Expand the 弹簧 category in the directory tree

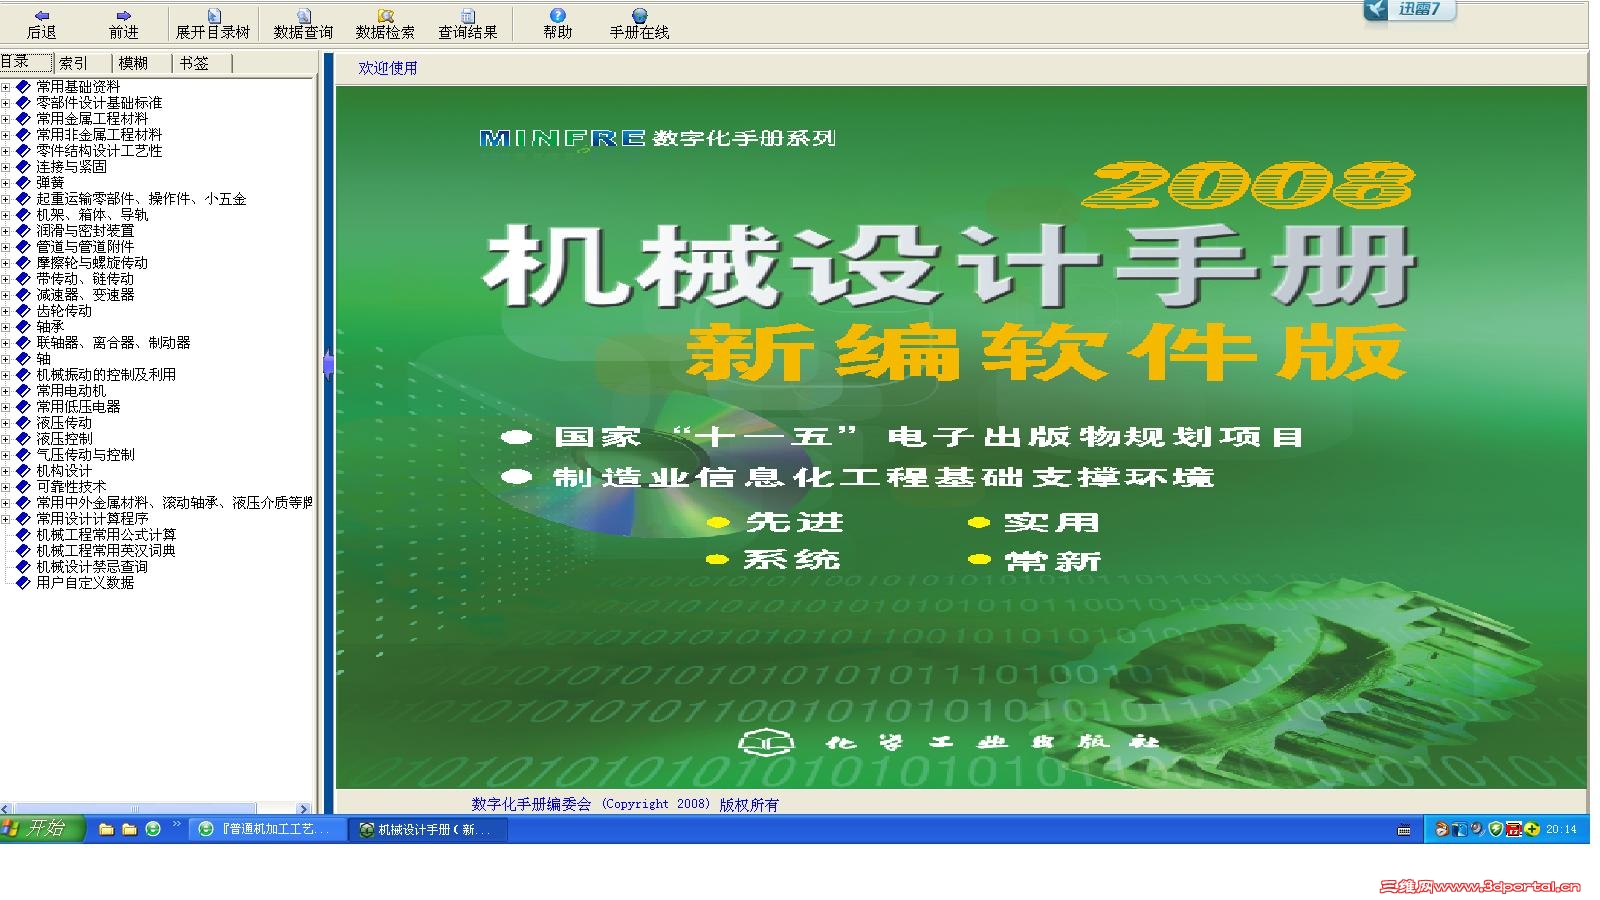pos(6,183)
